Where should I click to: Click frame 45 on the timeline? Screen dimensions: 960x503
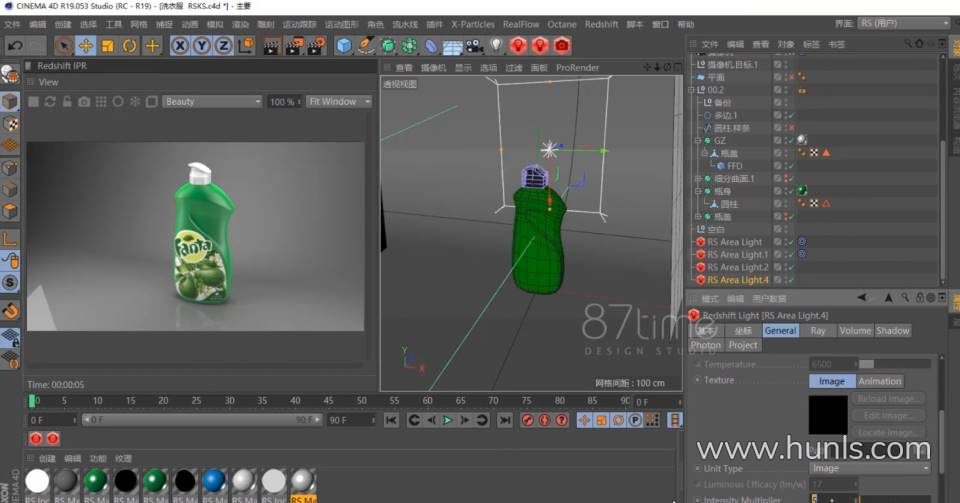tap(328, 401)
